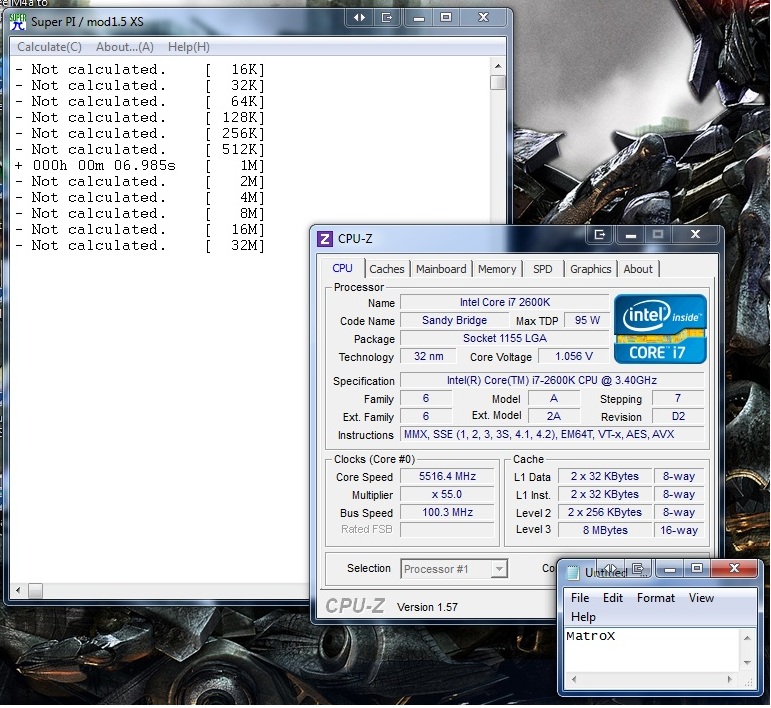The height and width of the screenshot is (708, 771).
Task: Open the Calculate(C) menu in Super PI
Action: [49, 47]
